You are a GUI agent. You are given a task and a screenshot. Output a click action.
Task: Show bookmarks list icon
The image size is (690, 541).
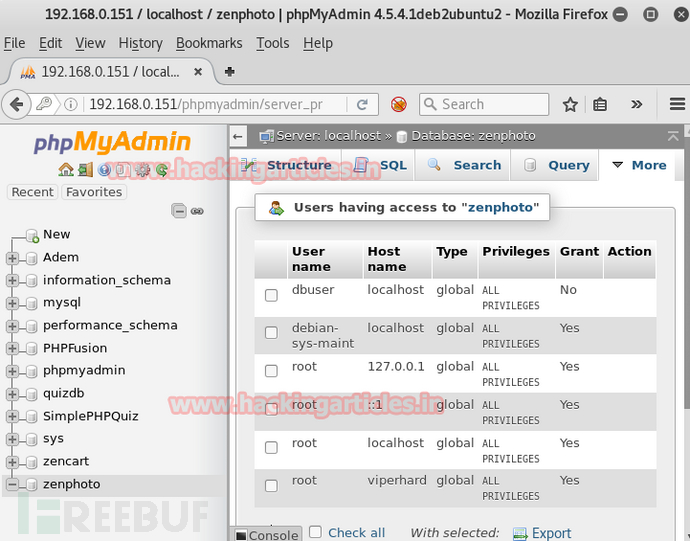pos(600,104)
